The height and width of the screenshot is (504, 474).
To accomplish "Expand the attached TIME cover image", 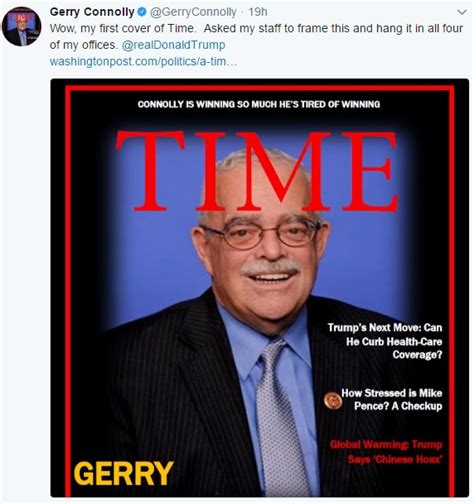I will (260, 288).
